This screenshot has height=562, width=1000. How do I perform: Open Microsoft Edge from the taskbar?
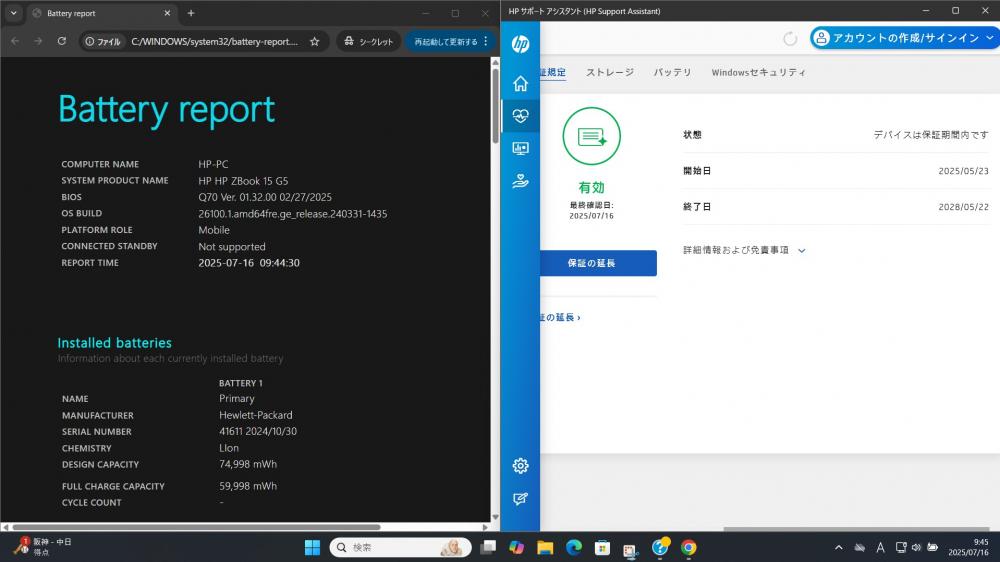point(574,547)
